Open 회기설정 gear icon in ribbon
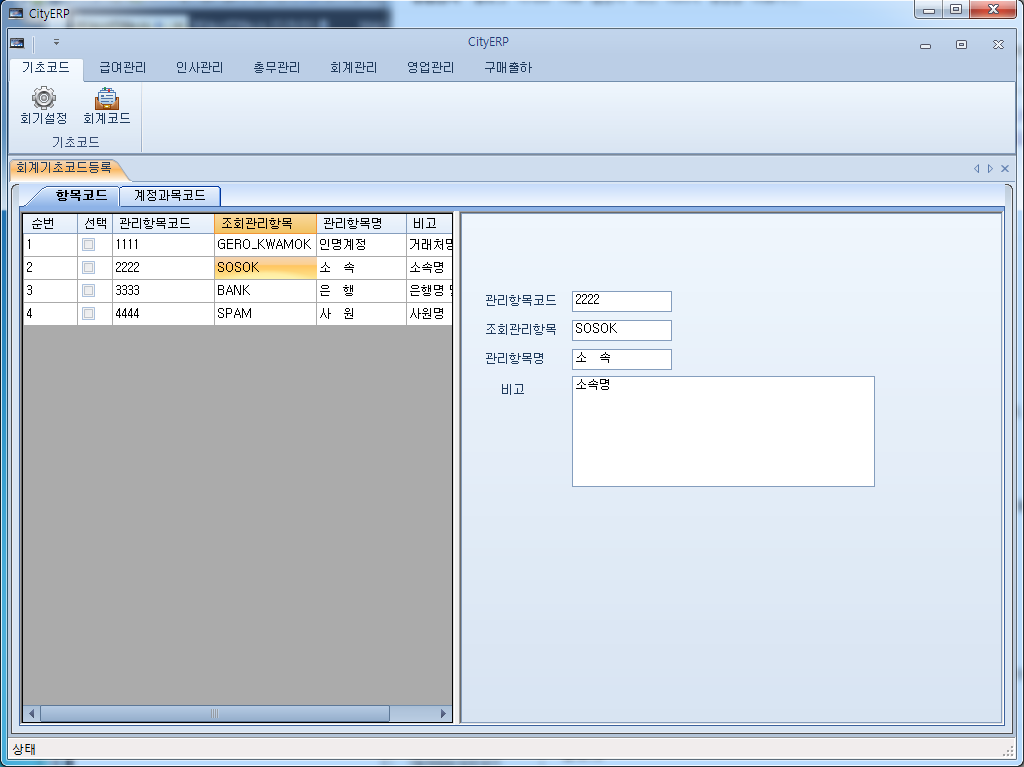 point(43,98)
